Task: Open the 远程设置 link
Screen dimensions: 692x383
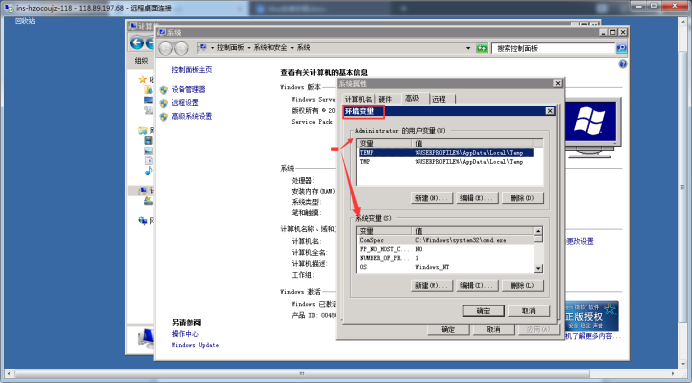Action: coord(185,103)
